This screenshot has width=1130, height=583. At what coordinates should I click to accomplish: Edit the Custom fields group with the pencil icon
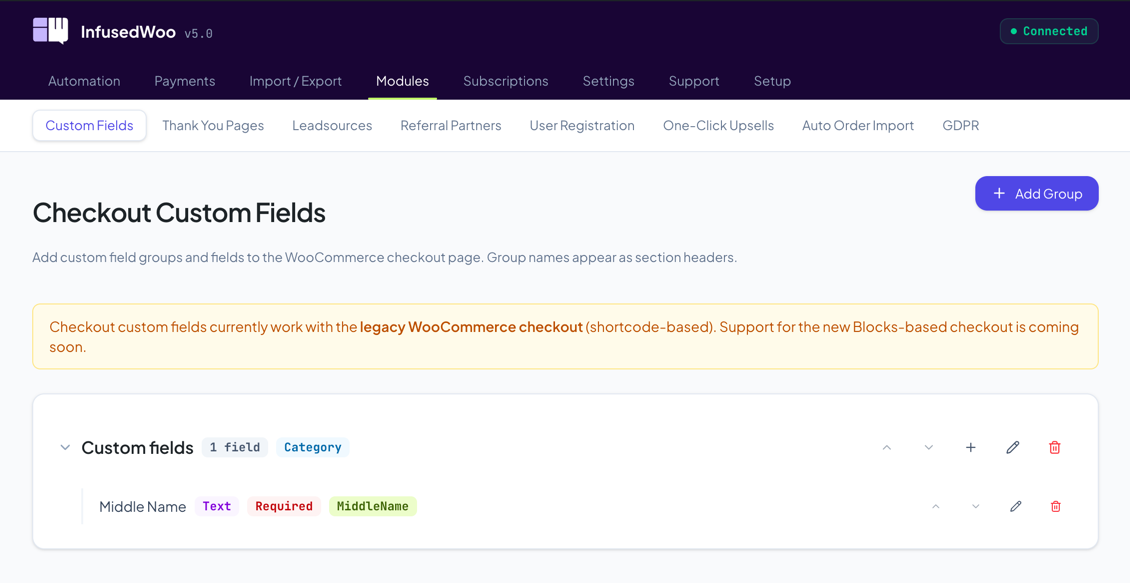coord(1012,447)
